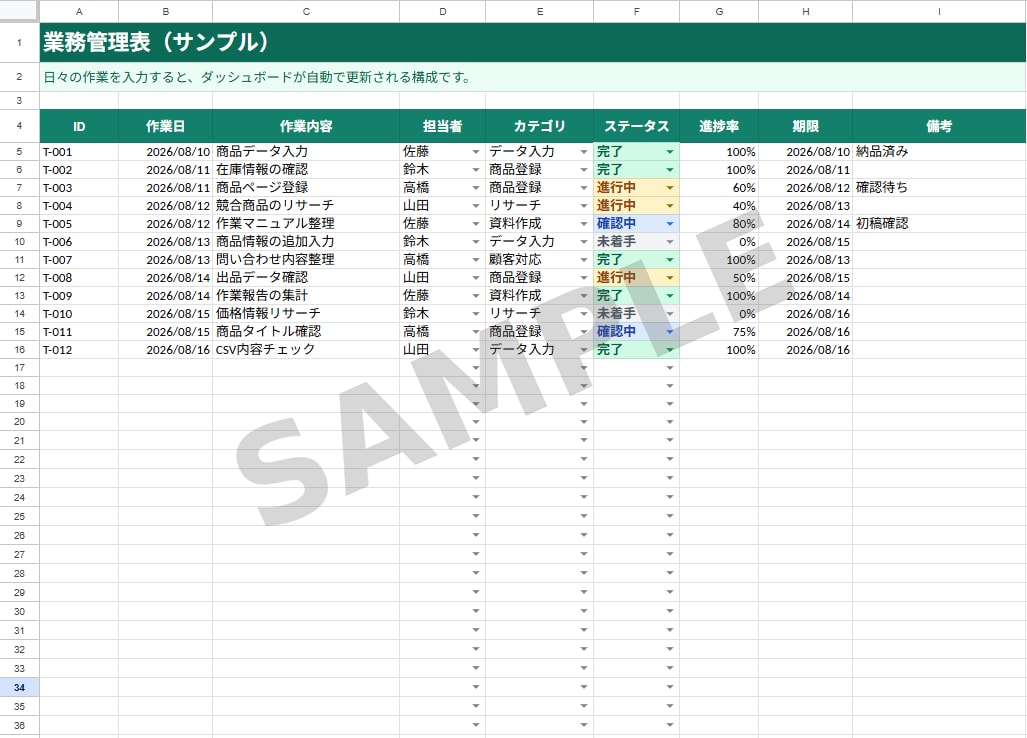Open the 未着手 status dropdown for T-006

tap(669, 242)
